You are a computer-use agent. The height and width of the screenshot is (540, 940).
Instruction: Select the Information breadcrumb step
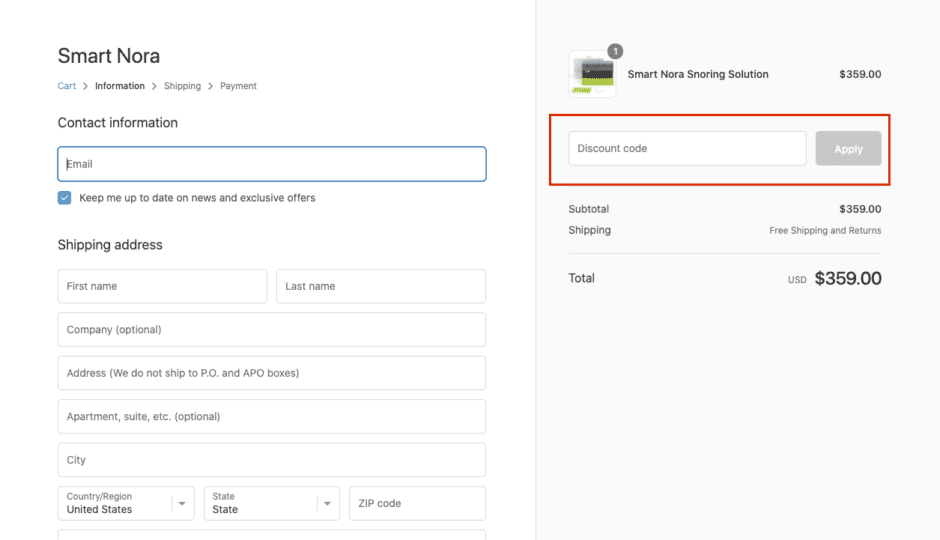click(x=120, y=86)
